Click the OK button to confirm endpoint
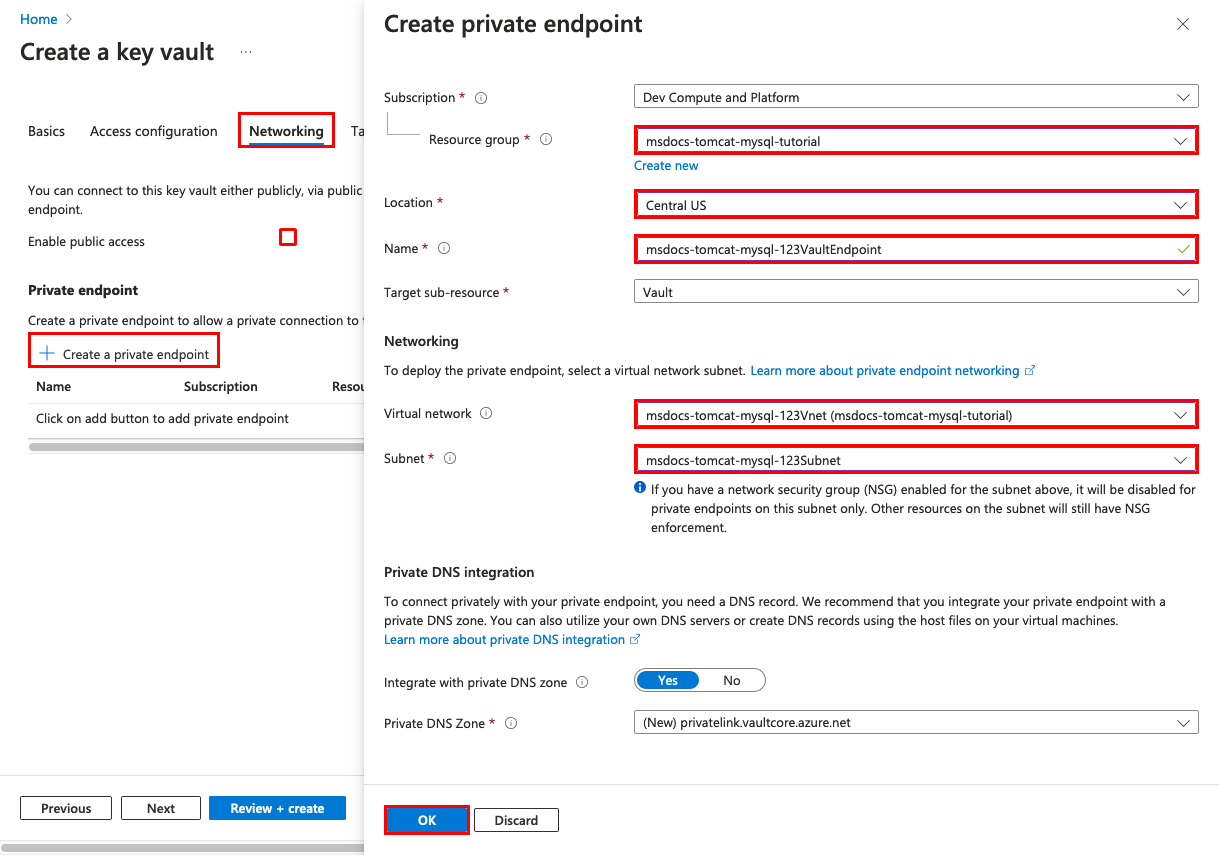This screenshot has height=855, width=1219. click(x=426, y=819)
